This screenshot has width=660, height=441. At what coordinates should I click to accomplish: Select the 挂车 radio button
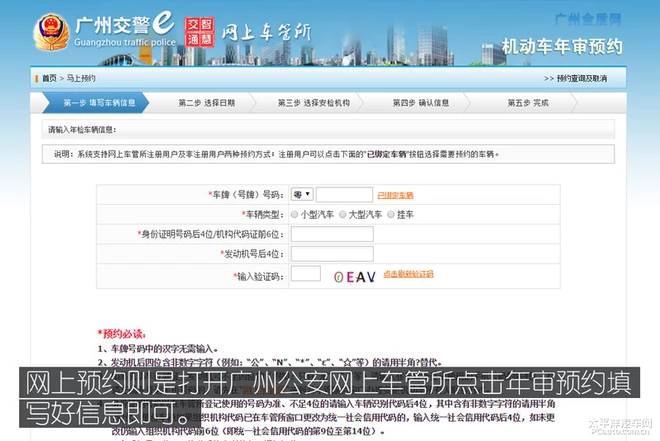point(393,214)
